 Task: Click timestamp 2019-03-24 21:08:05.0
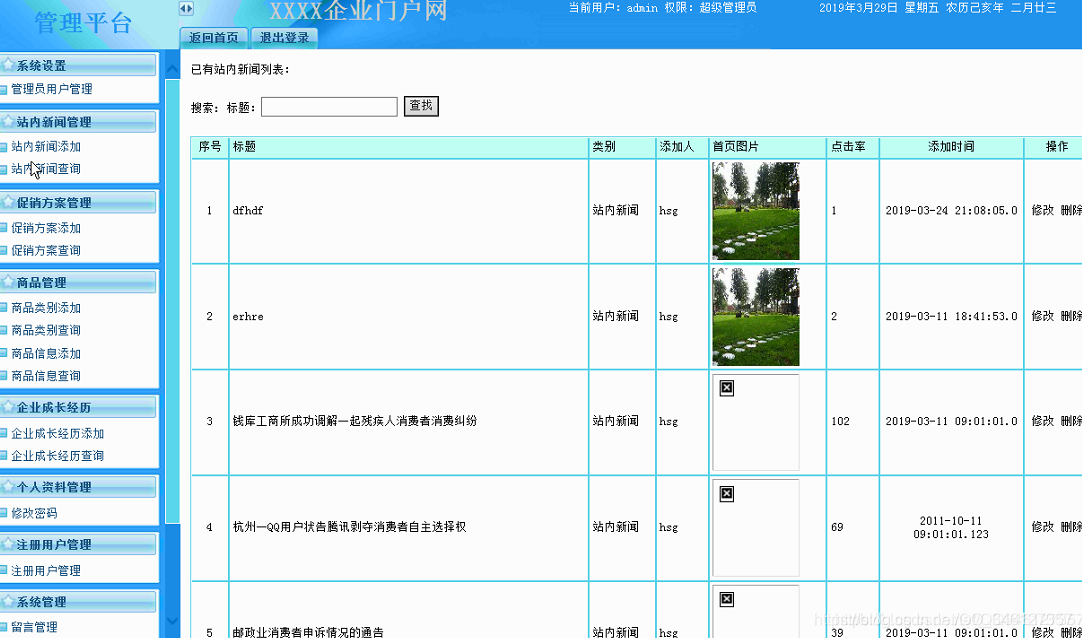(952, 210)
